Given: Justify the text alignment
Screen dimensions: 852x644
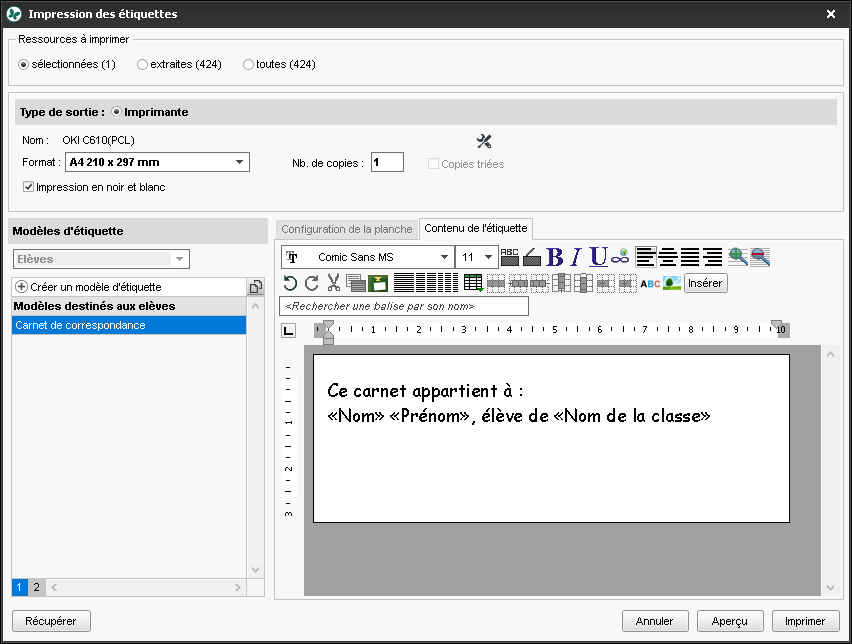Looking at the screenshot, I should 690,257.
